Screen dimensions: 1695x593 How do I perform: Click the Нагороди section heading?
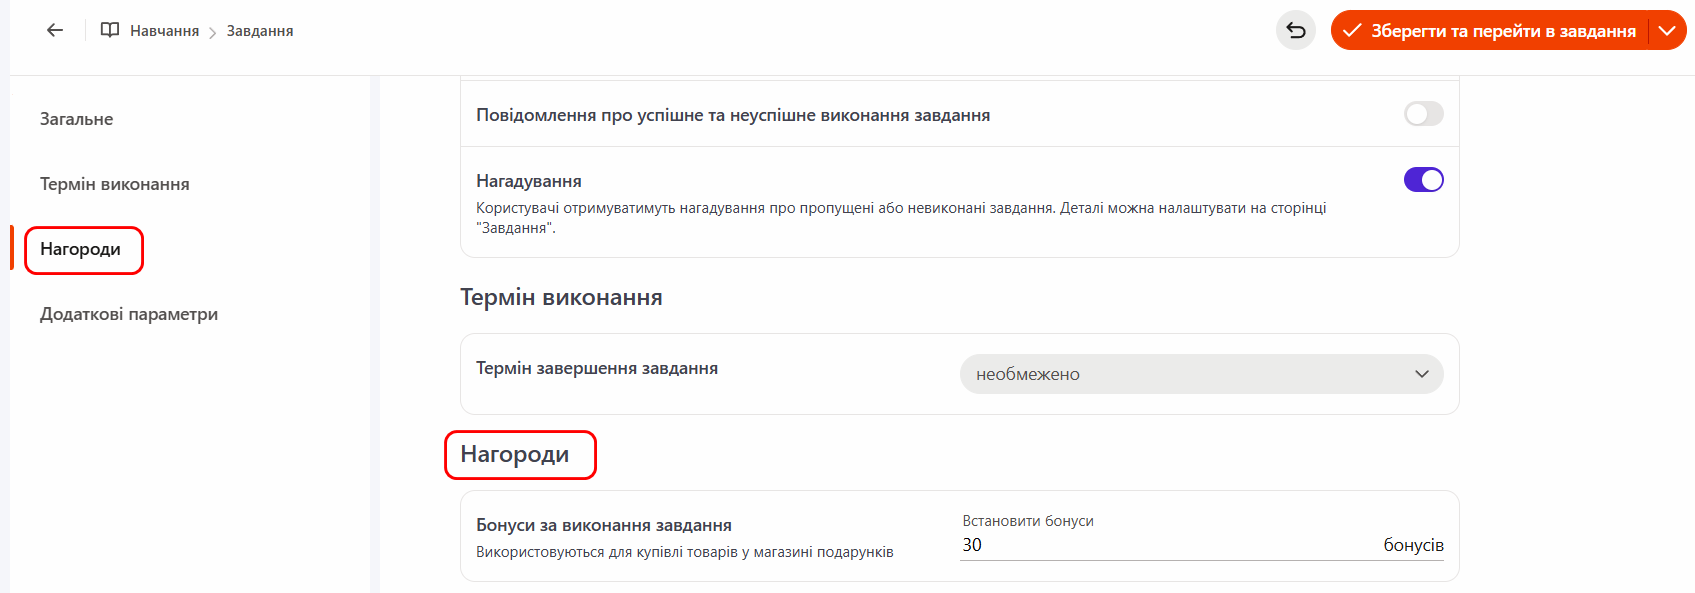515,455
